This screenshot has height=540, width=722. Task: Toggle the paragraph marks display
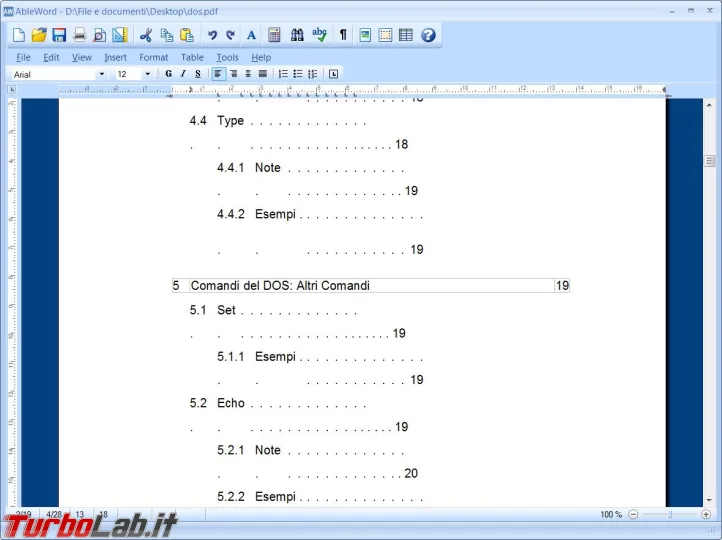(343, 35)
